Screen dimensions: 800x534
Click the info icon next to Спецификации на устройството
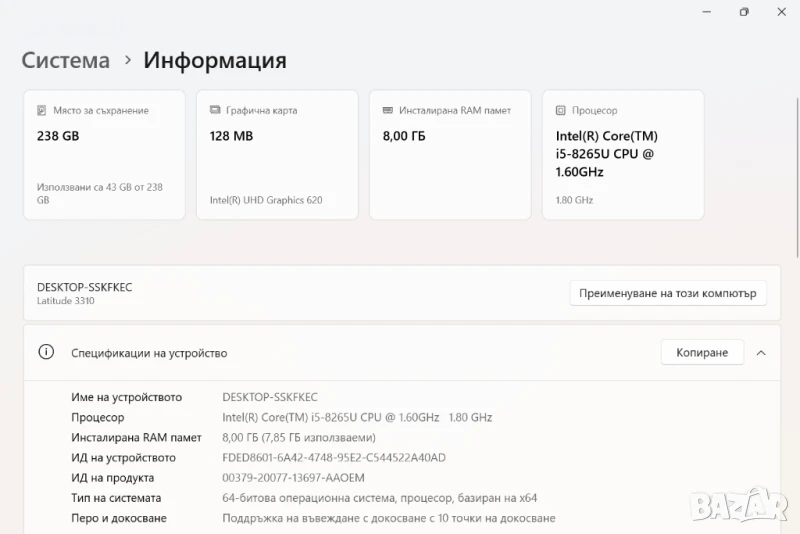pyautogui.click(x=46, y=352)
